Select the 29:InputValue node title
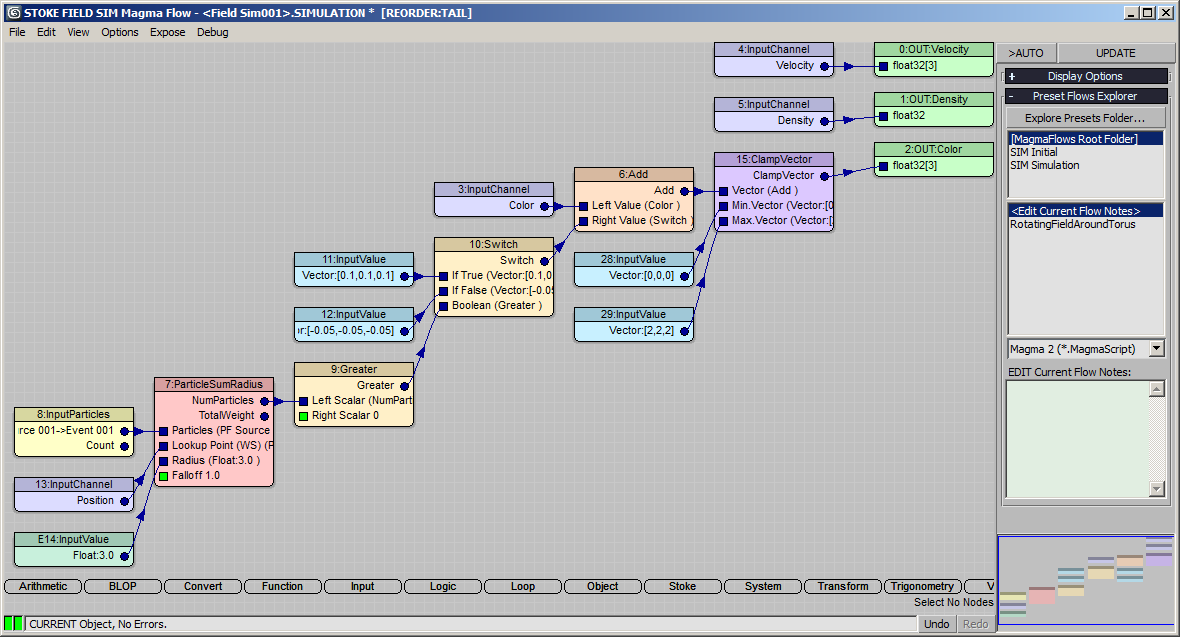 633,315
